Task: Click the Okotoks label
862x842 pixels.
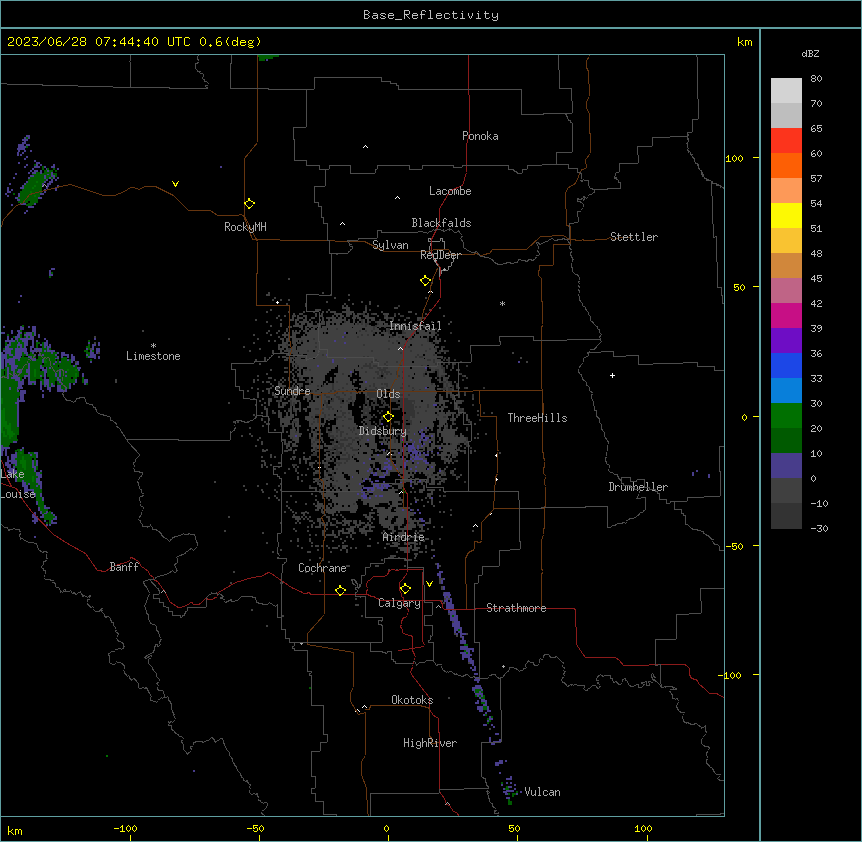Action: coord(412,700)
